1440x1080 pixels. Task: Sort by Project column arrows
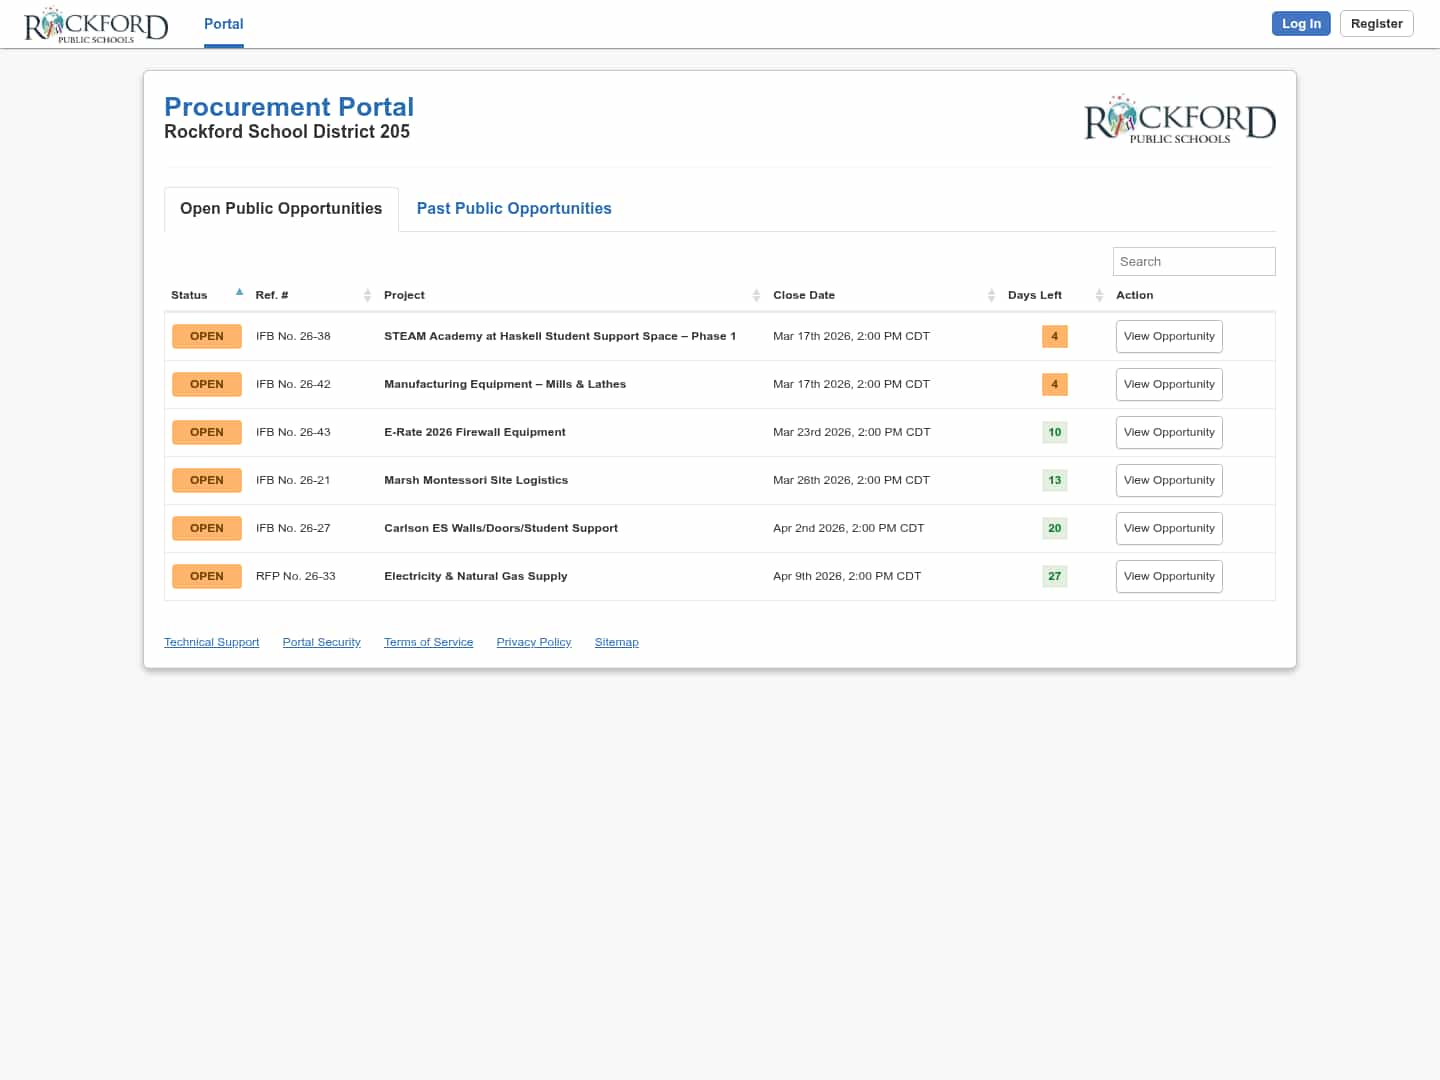(756, 295)
